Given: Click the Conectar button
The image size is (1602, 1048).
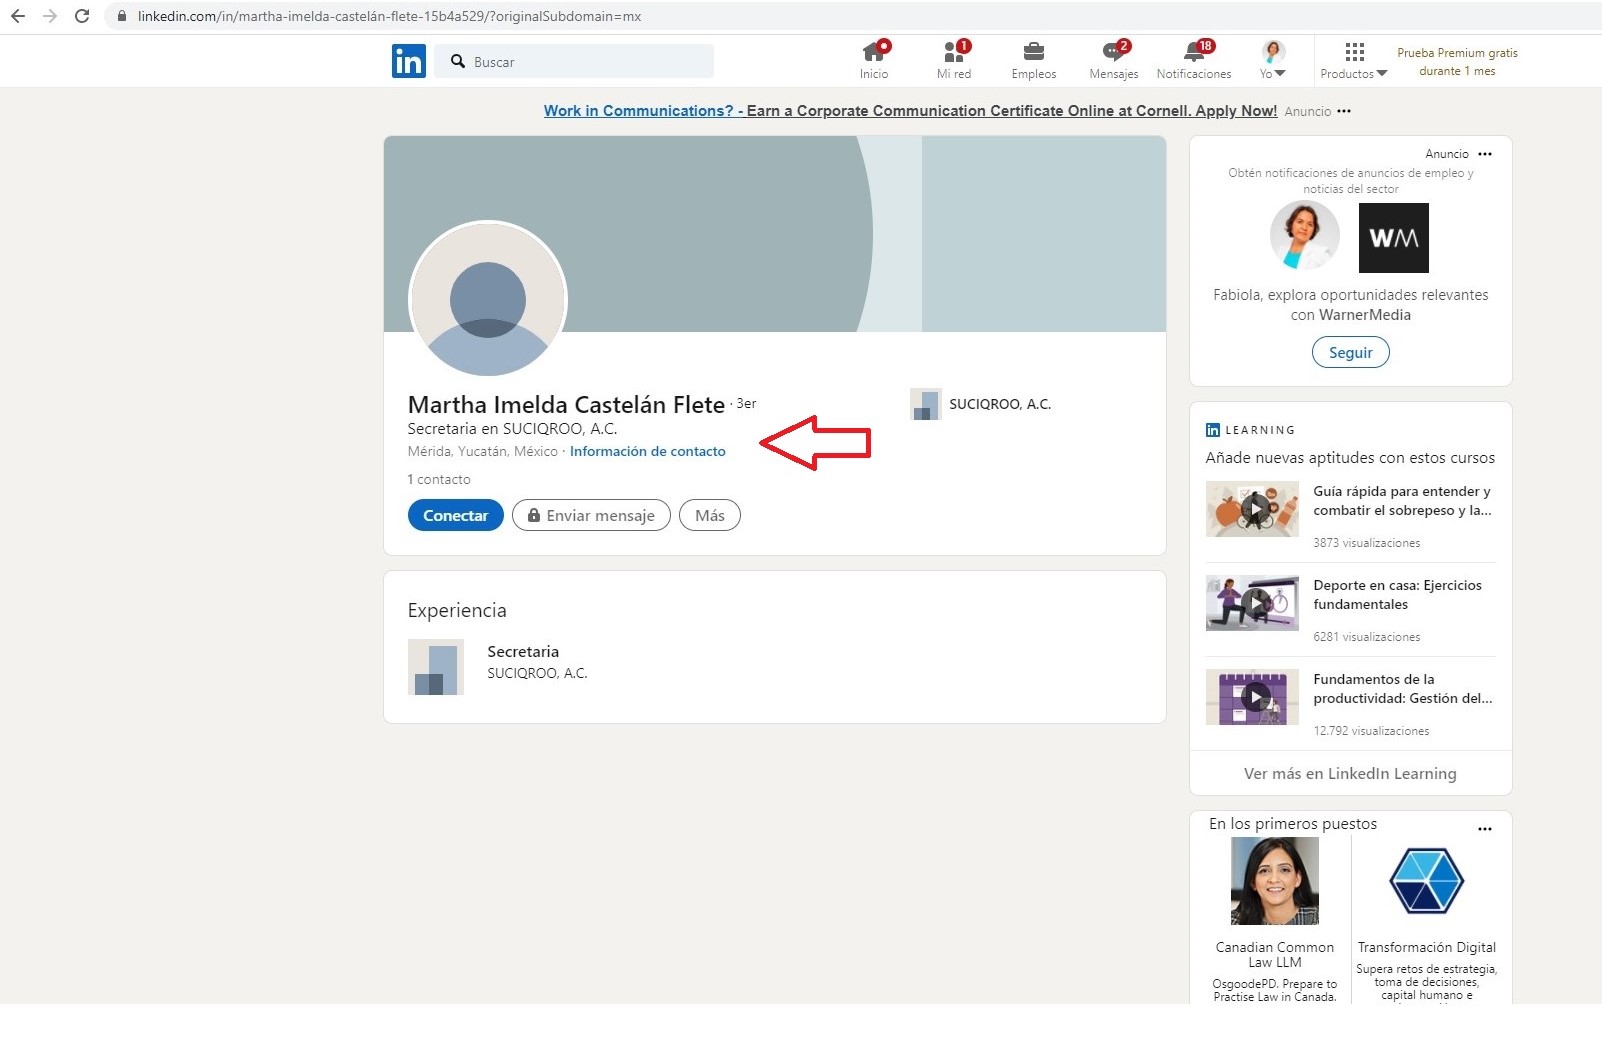Looking at the screenshot, I should [456, 515].
